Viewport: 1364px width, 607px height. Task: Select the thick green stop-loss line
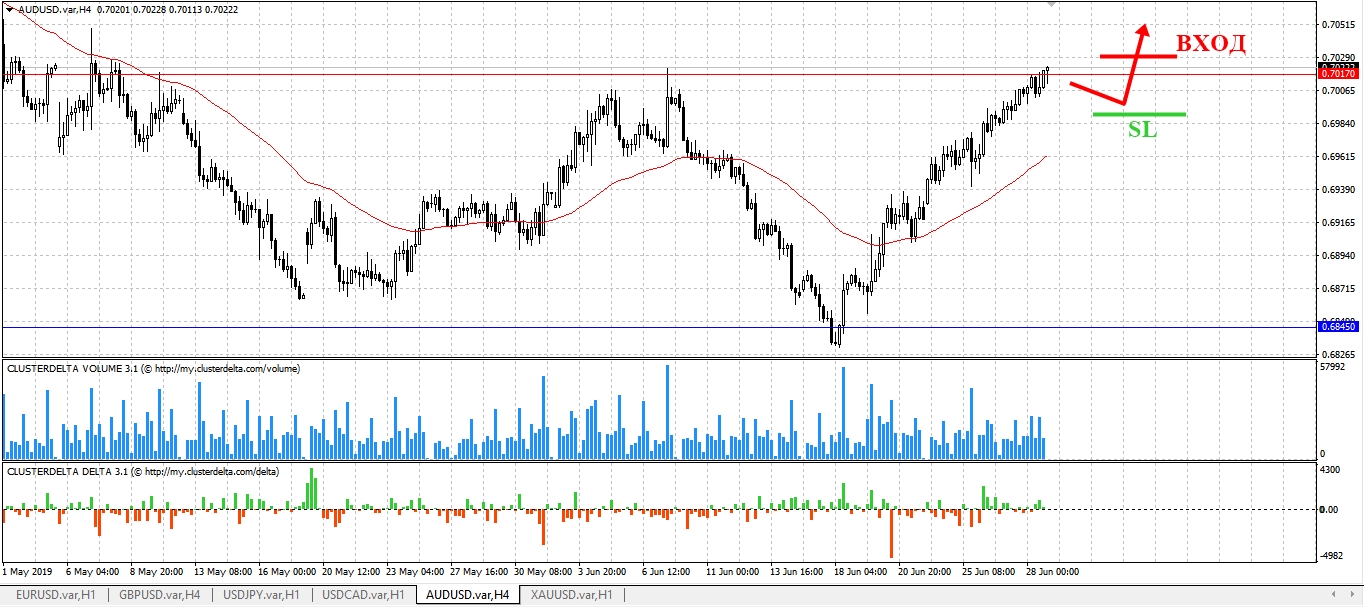coord(1139,114)
